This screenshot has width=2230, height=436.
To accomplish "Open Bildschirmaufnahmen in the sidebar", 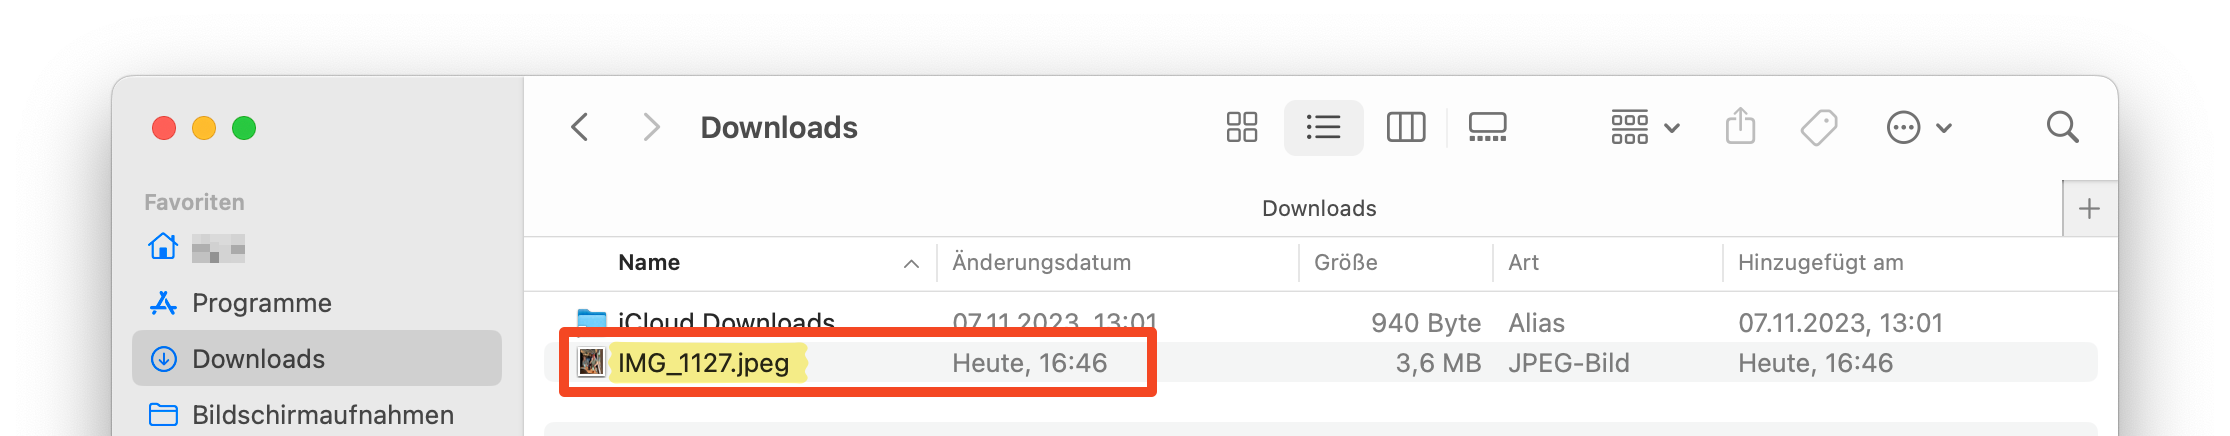I will pos(322,415).
